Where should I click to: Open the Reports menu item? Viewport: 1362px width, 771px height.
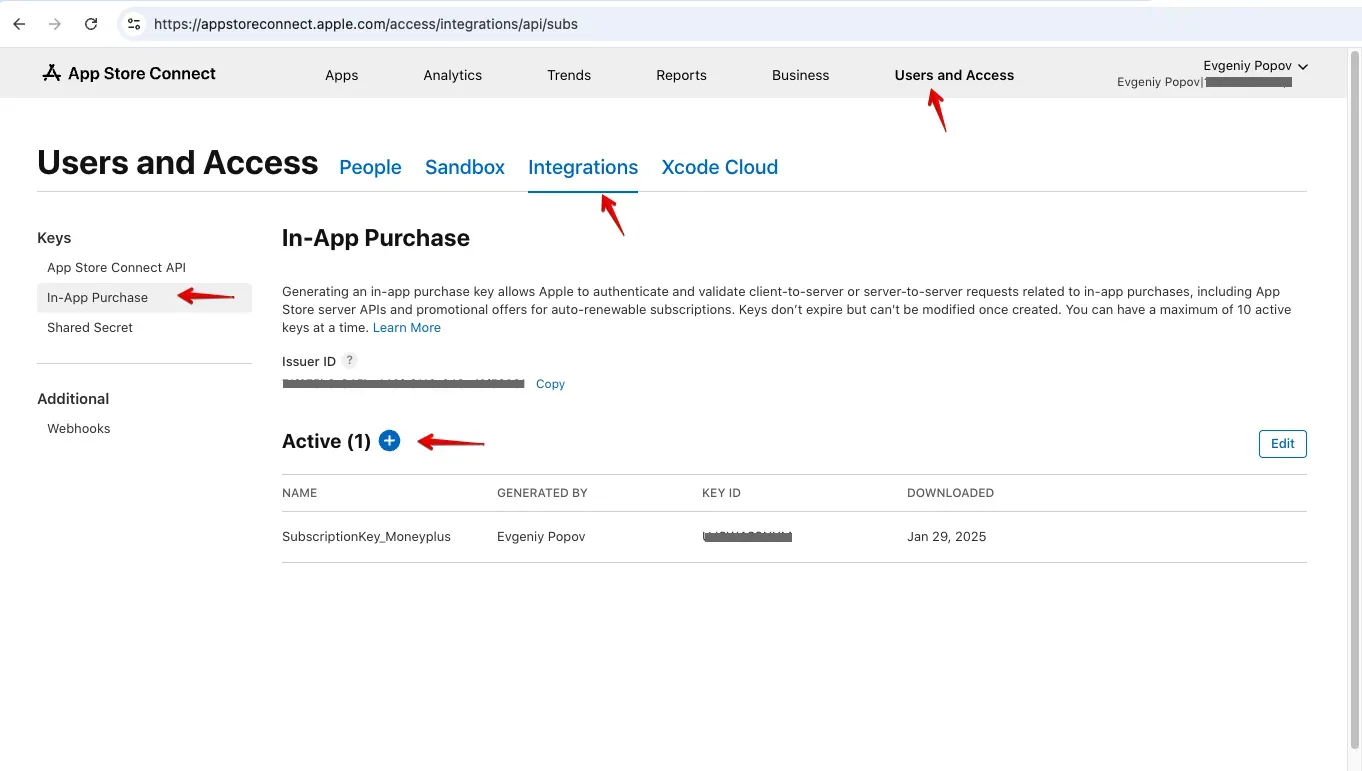681,75
